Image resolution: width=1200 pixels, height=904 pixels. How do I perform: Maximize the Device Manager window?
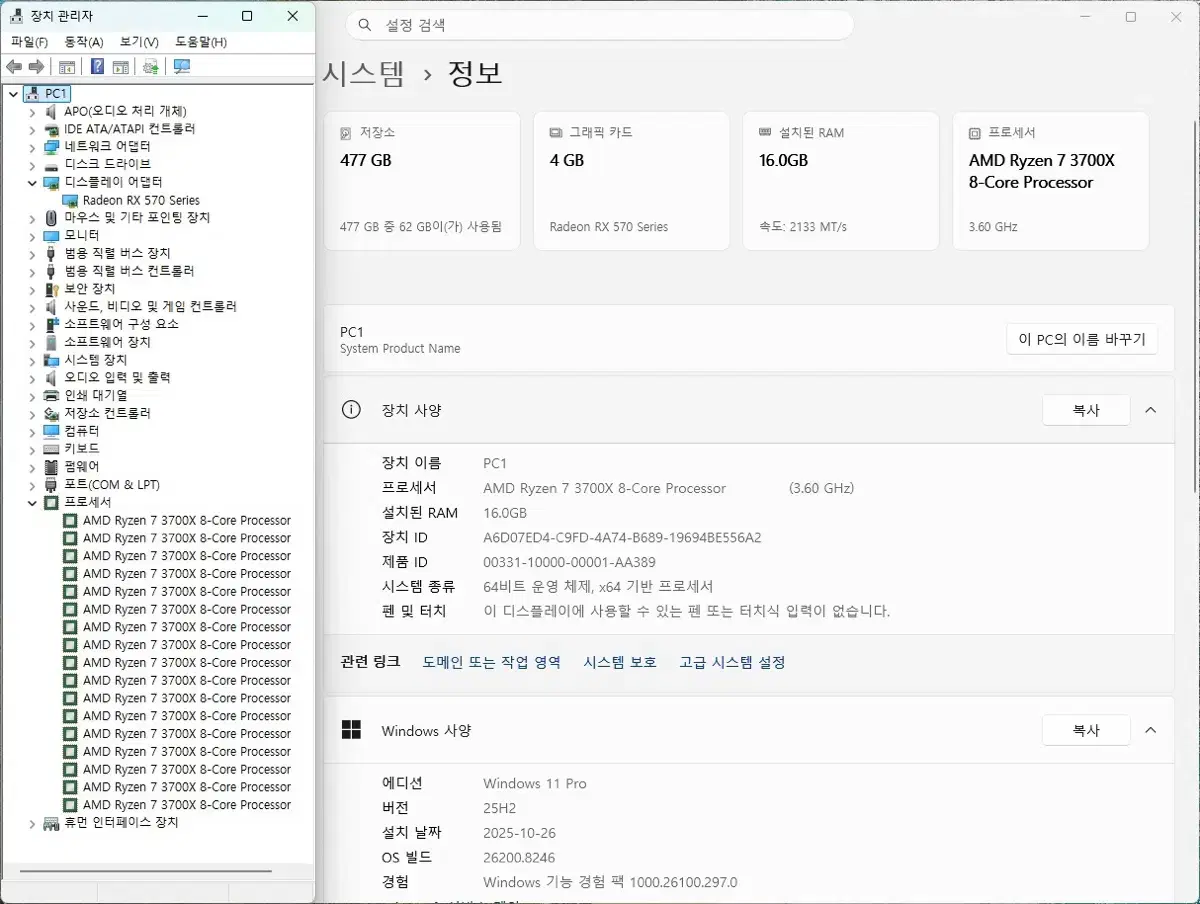(x=247, y=16)
